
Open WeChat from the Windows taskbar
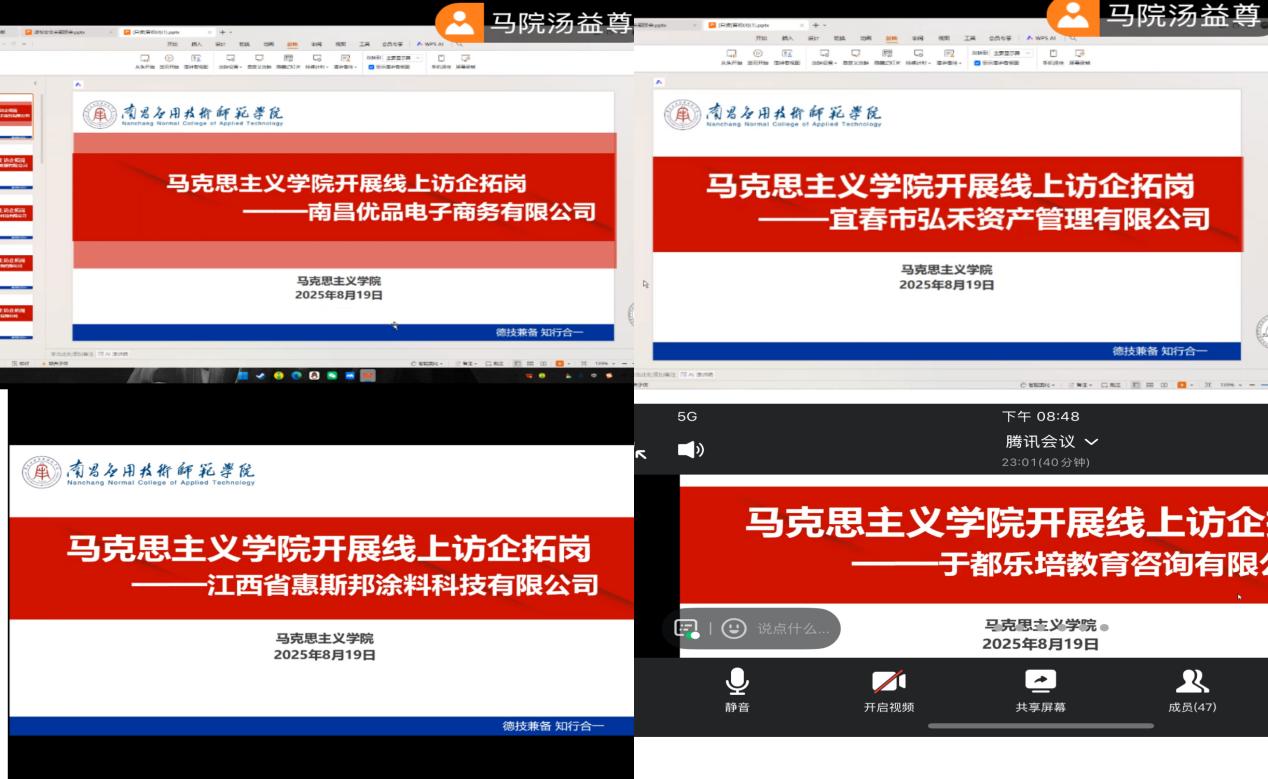pos(332,377)
